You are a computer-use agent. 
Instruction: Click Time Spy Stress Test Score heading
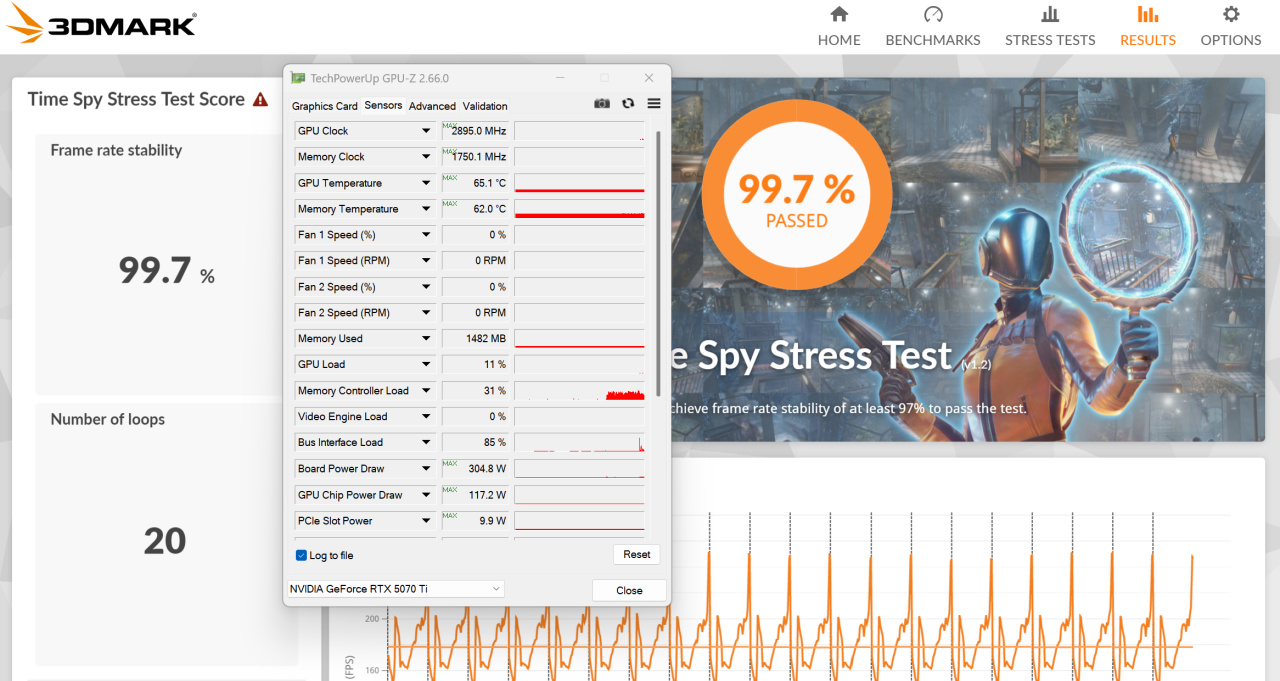(x=136, y=99)
